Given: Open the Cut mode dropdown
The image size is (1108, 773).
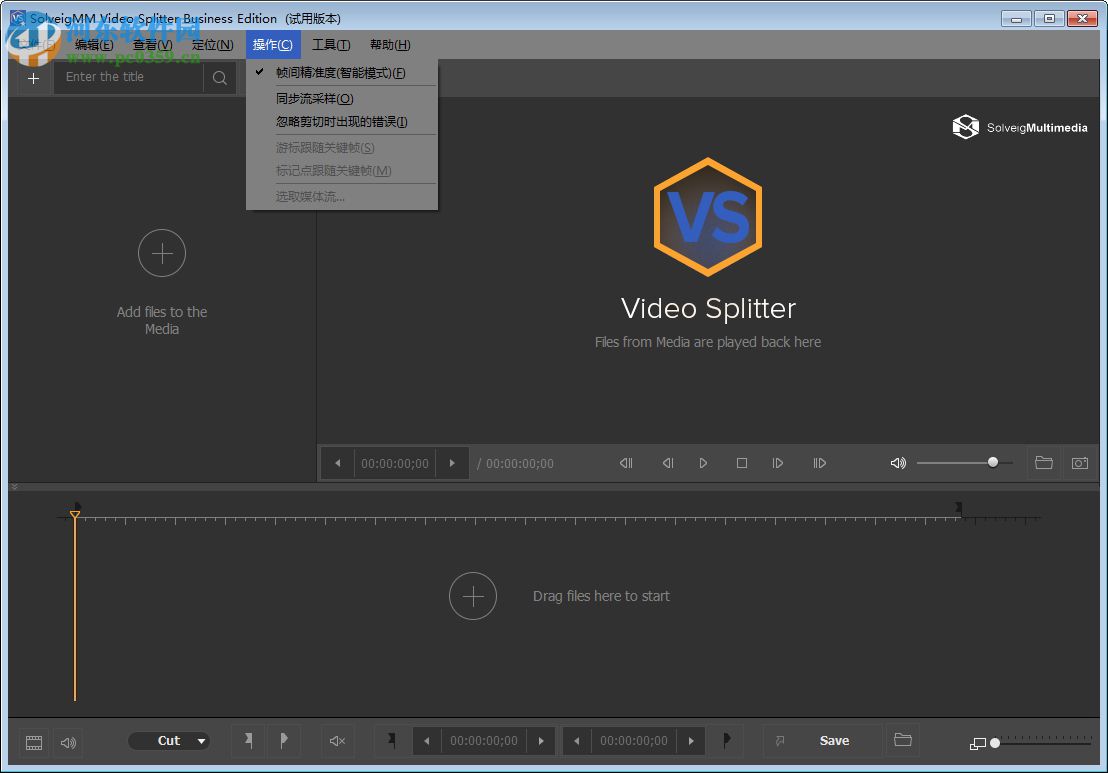Looking at the screenshot, I should [168, 740].
